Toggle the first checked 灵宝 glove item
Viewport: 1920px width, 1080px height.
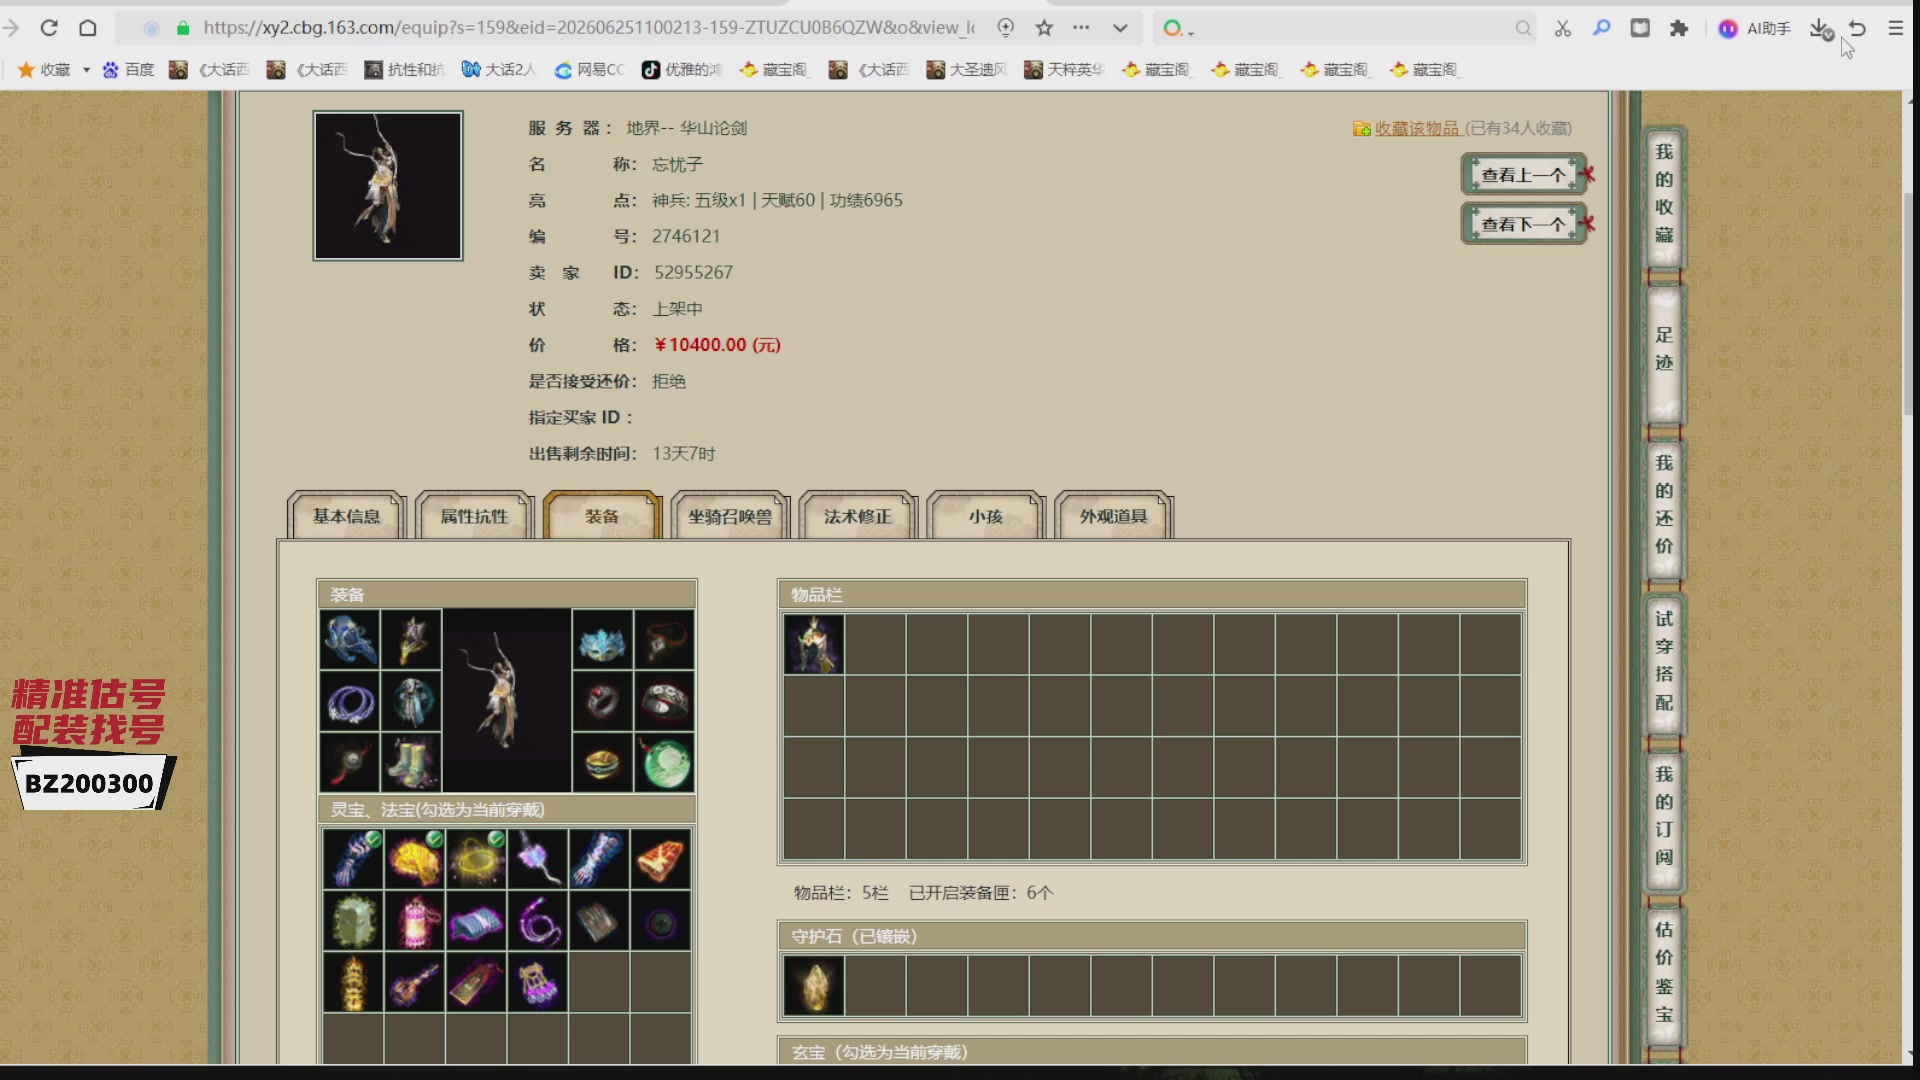tap(352, 859)
